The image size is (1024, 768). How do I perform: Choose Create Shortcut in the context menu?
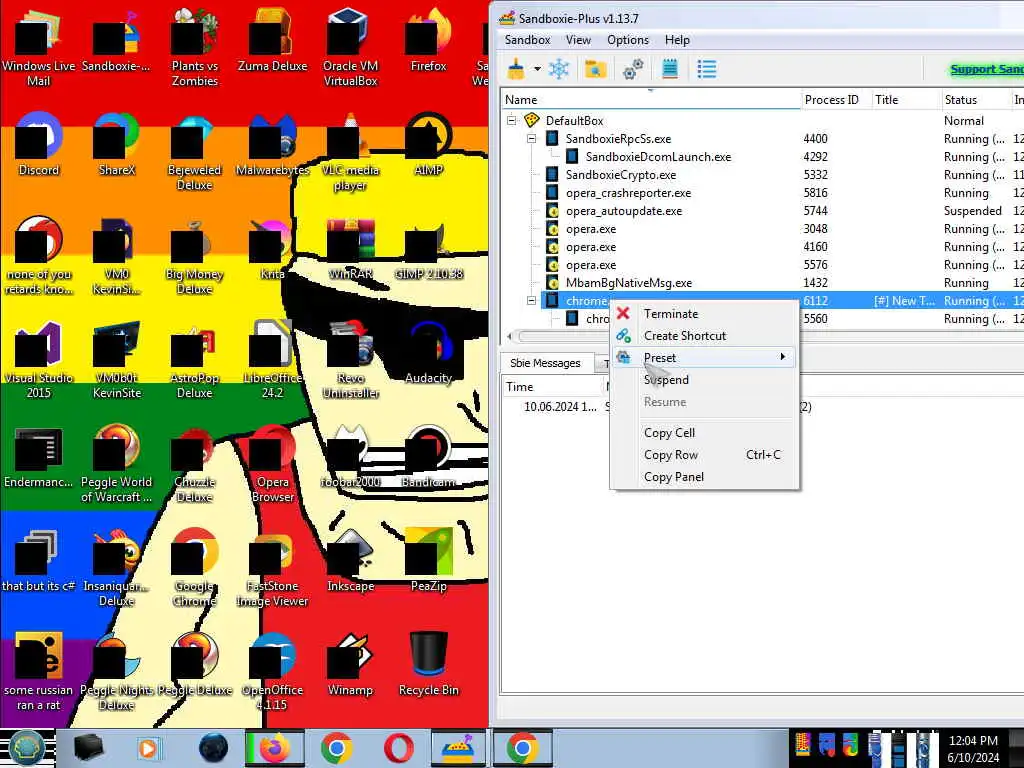click(704, 336)
